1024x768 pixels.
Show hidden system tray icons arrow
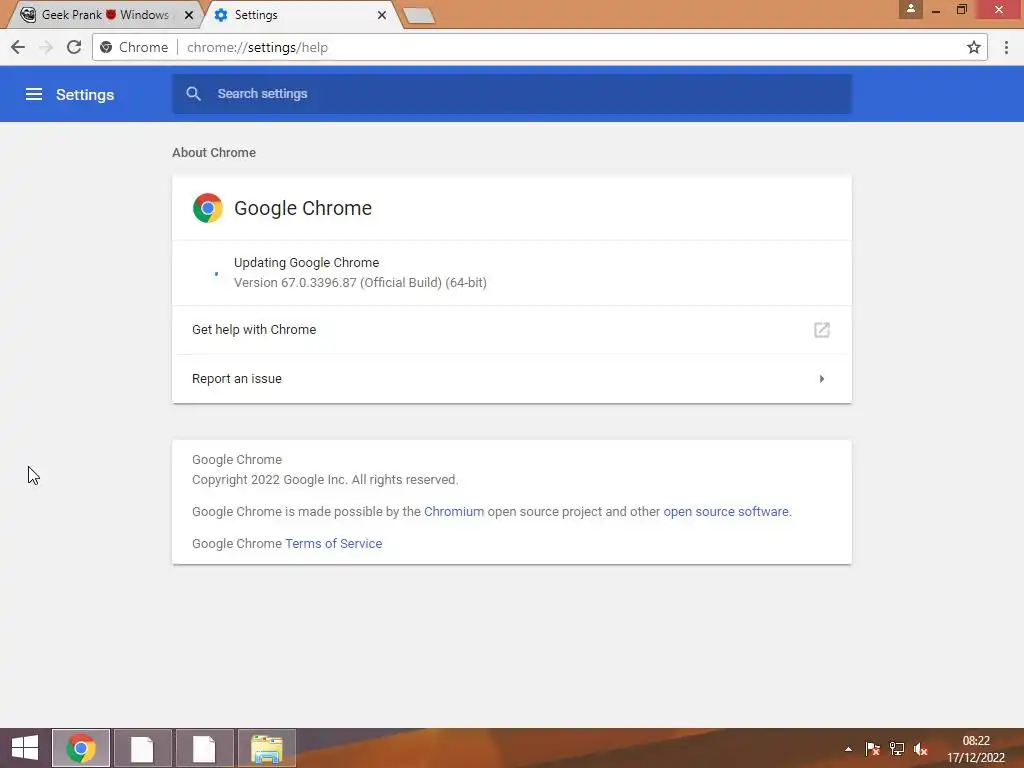848,749
